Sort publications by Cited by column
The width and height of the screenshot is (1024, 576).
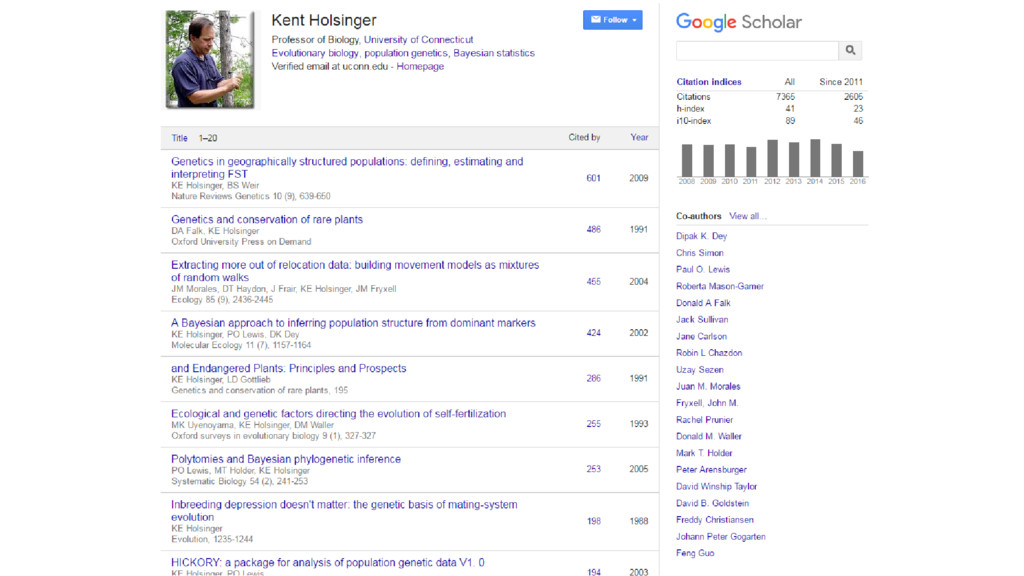pos(584,138)
